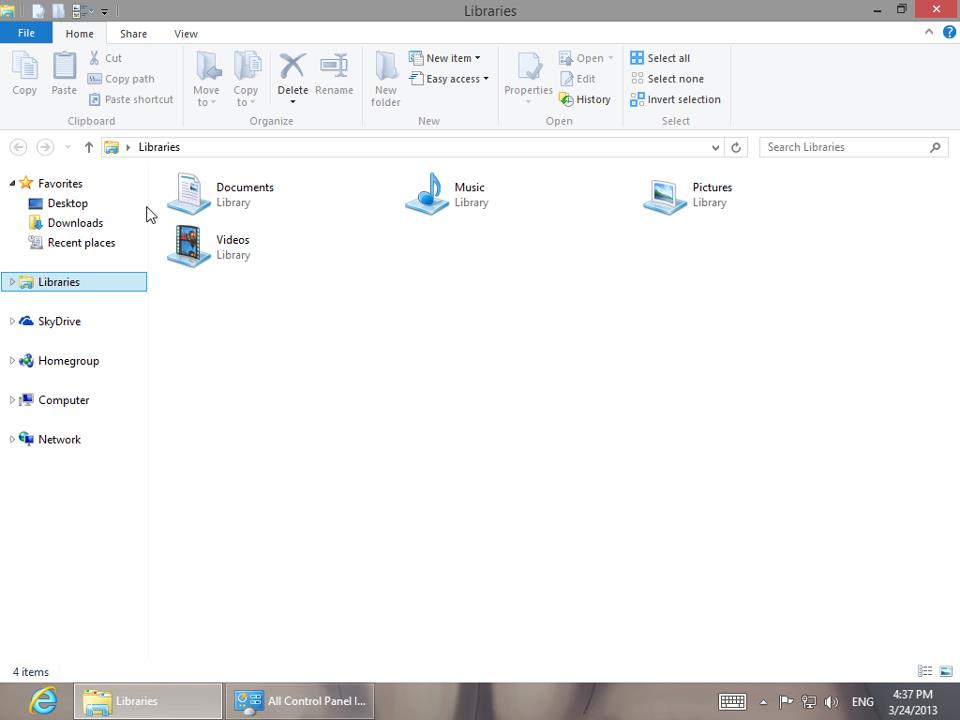Expand the Homegroup tree node arrow
The height and width of the screenshot is (720, 960).
(x=12, y=361)
